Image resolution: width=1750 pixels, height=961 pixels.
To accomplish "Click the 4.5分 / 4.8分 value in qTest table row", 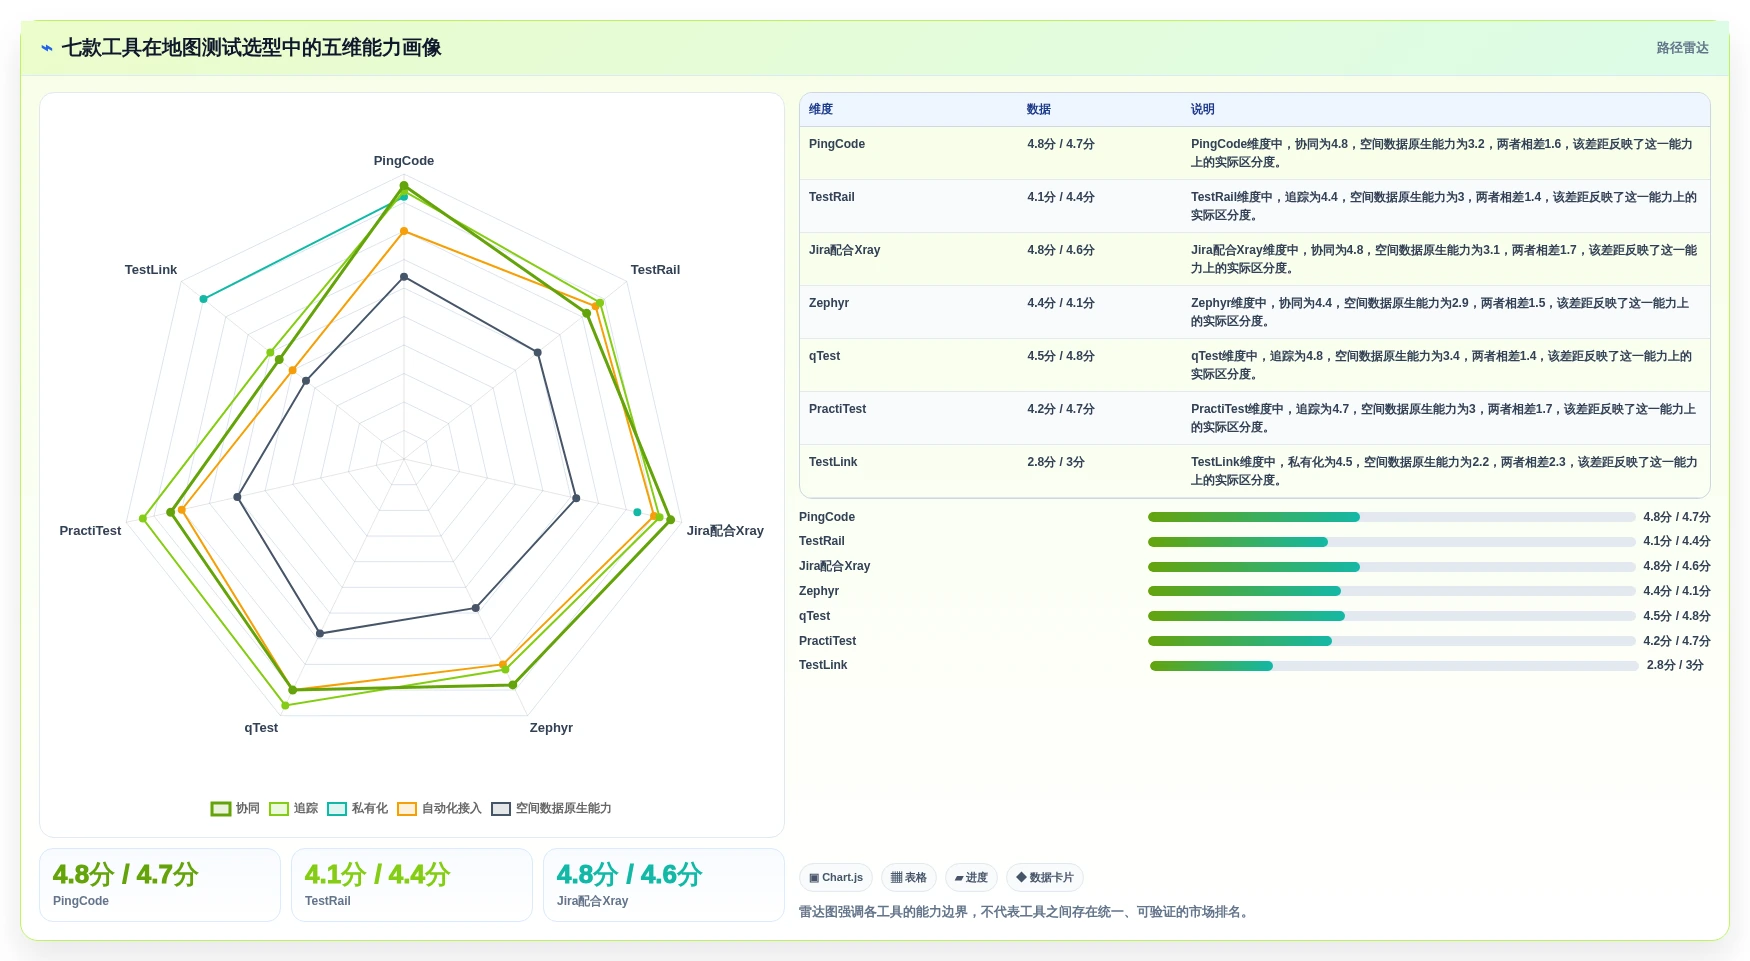I will pos(1061,356).
